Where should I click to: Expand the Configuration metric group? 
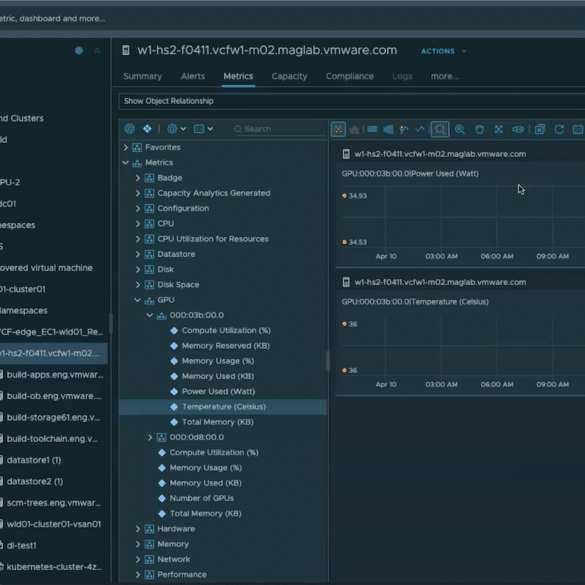[x=138, y=209]
